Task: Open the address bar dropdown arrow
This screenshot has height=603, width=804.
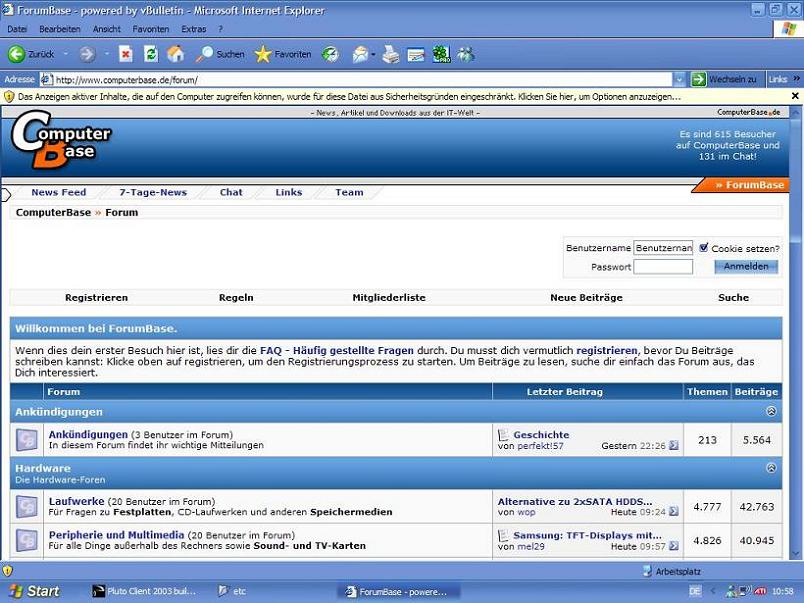Action: point(679,79)
